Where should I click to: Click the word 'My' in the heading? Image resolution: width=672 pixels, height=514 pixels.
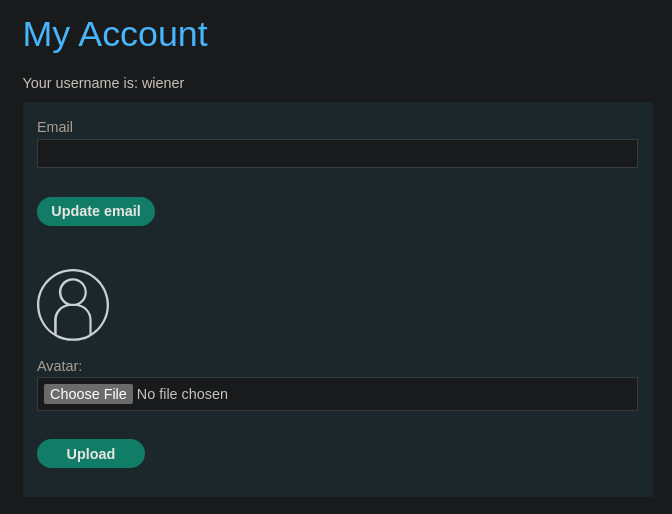pos(46,36)
